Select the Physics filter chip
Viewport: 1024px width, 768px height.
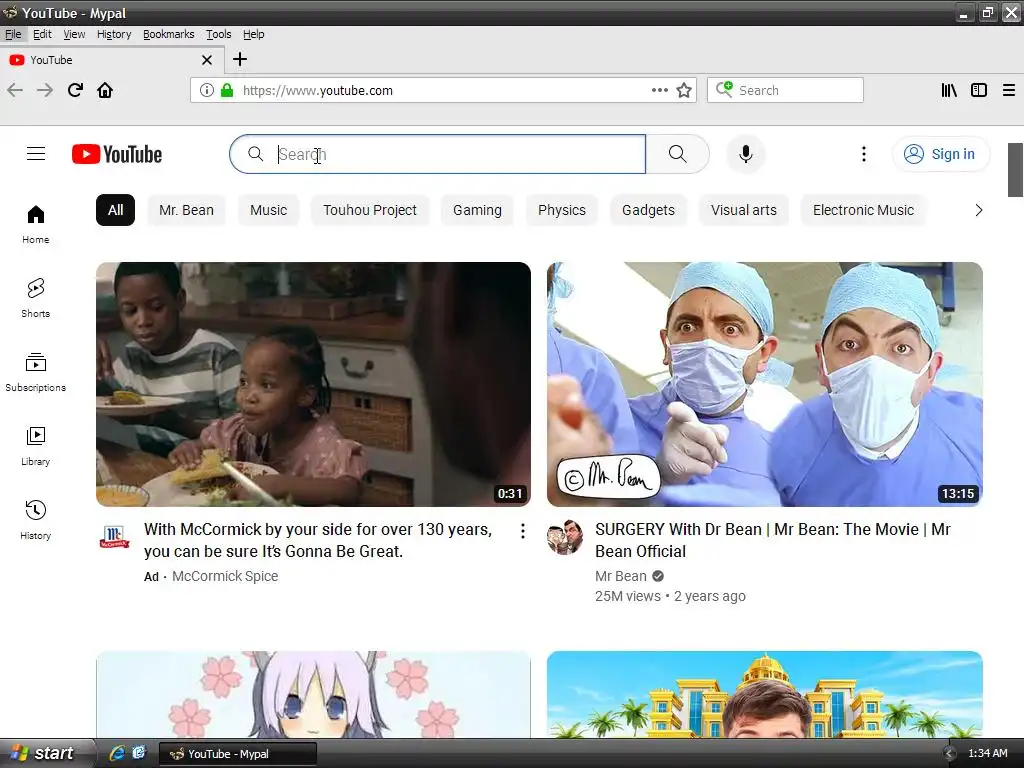click(x=562, y=210)
